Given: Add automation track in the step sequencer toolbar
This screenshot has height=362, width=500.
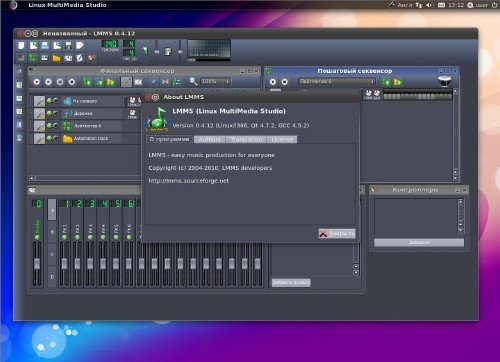Looking at the screenshot, I should pyautogui.click(x=397, y=82).
